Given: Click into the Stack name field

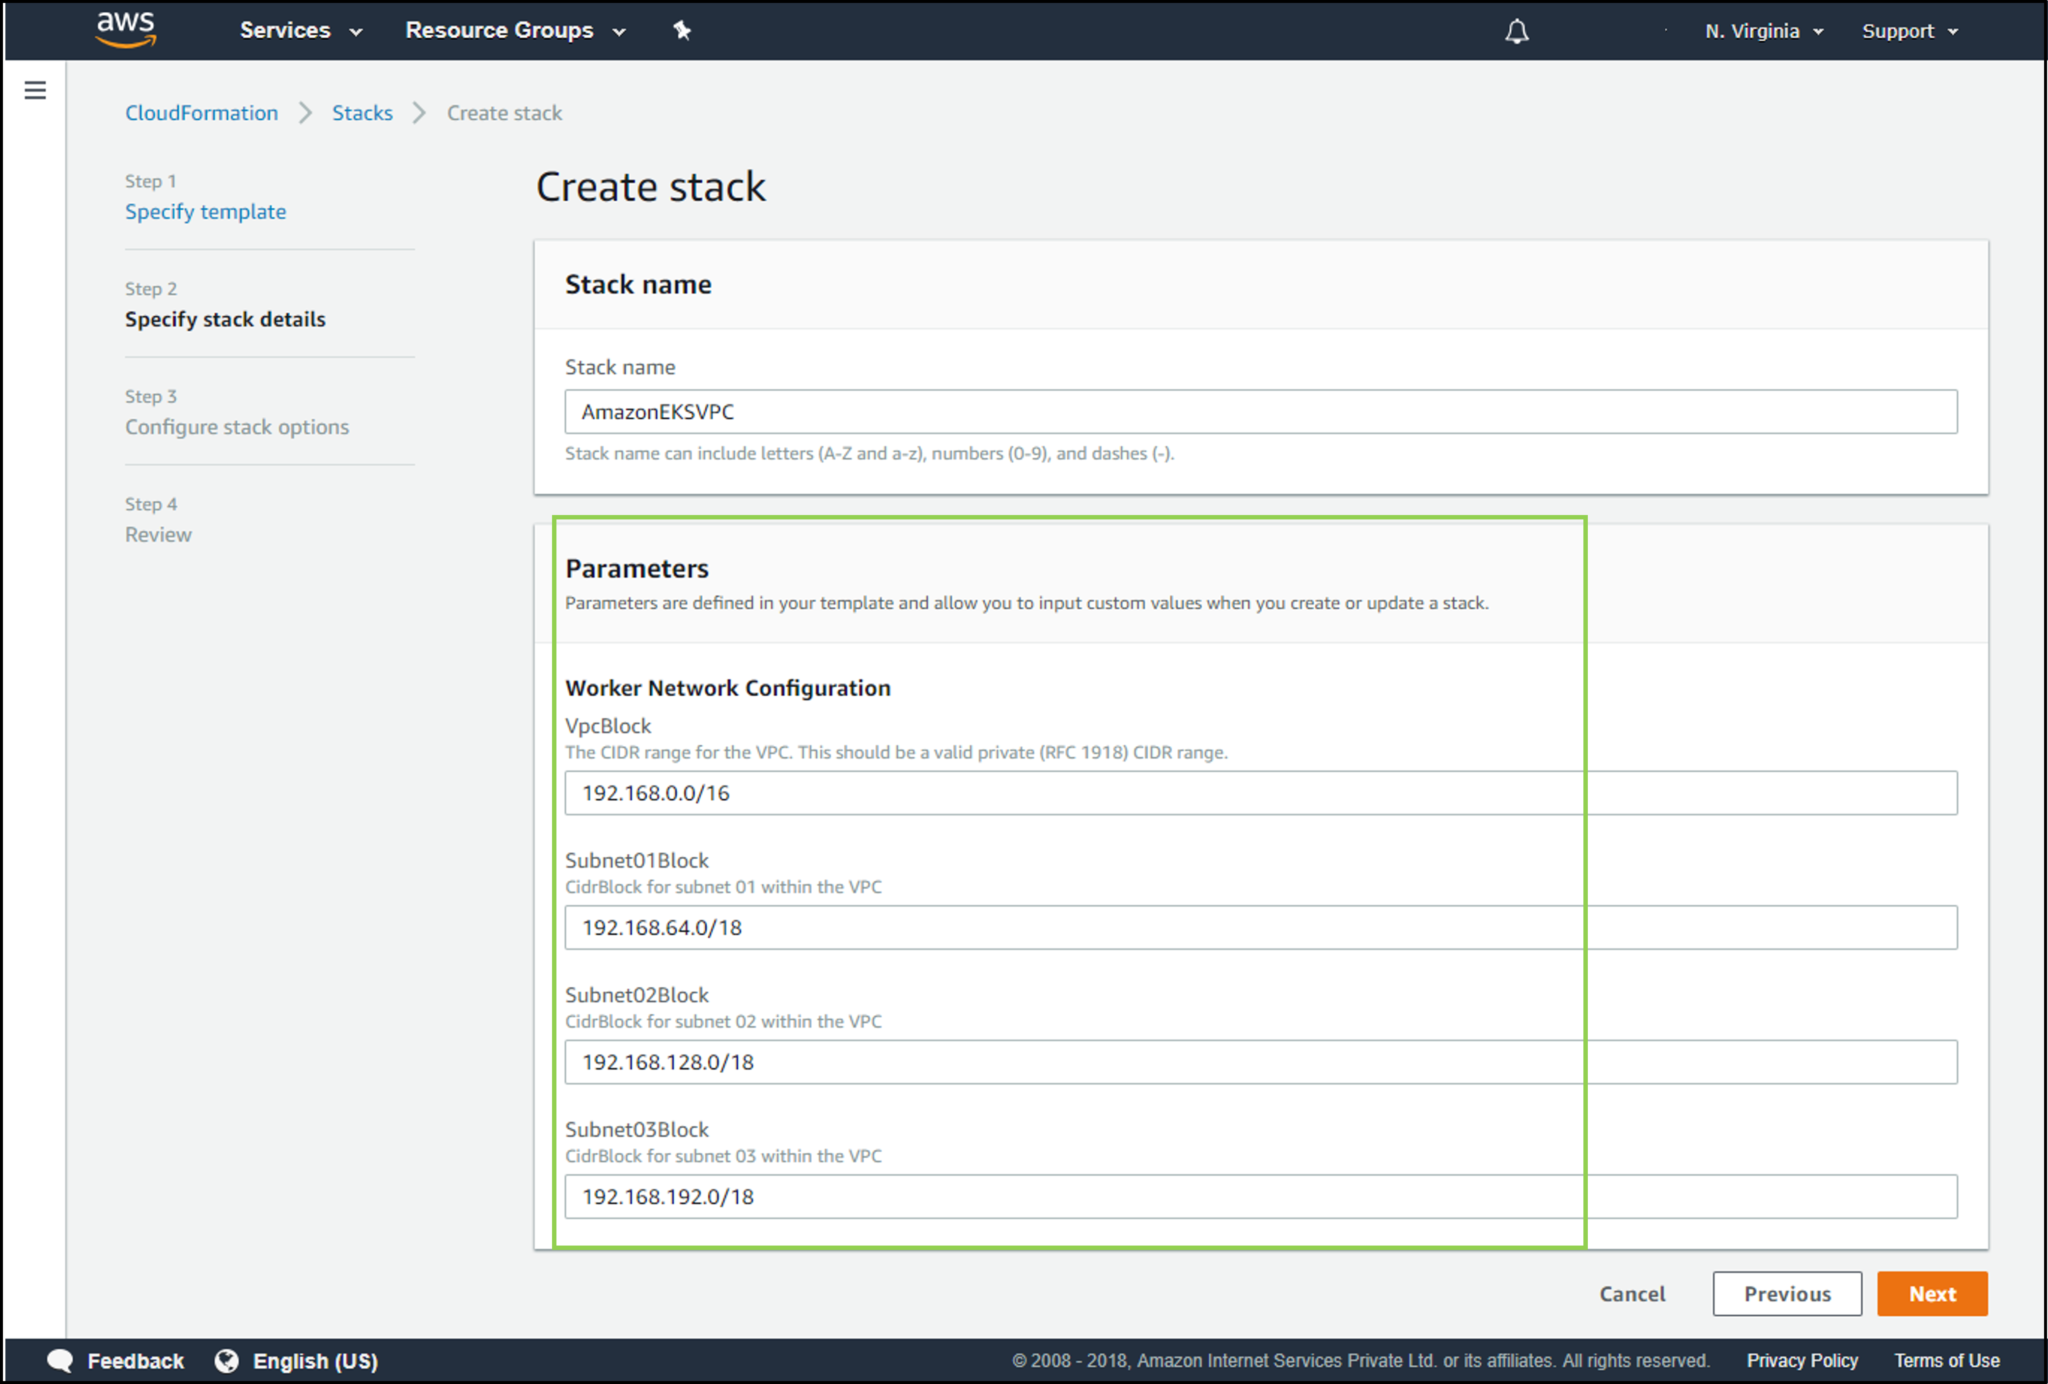Looking at the screenshot, I should (x=1260, y=412).
